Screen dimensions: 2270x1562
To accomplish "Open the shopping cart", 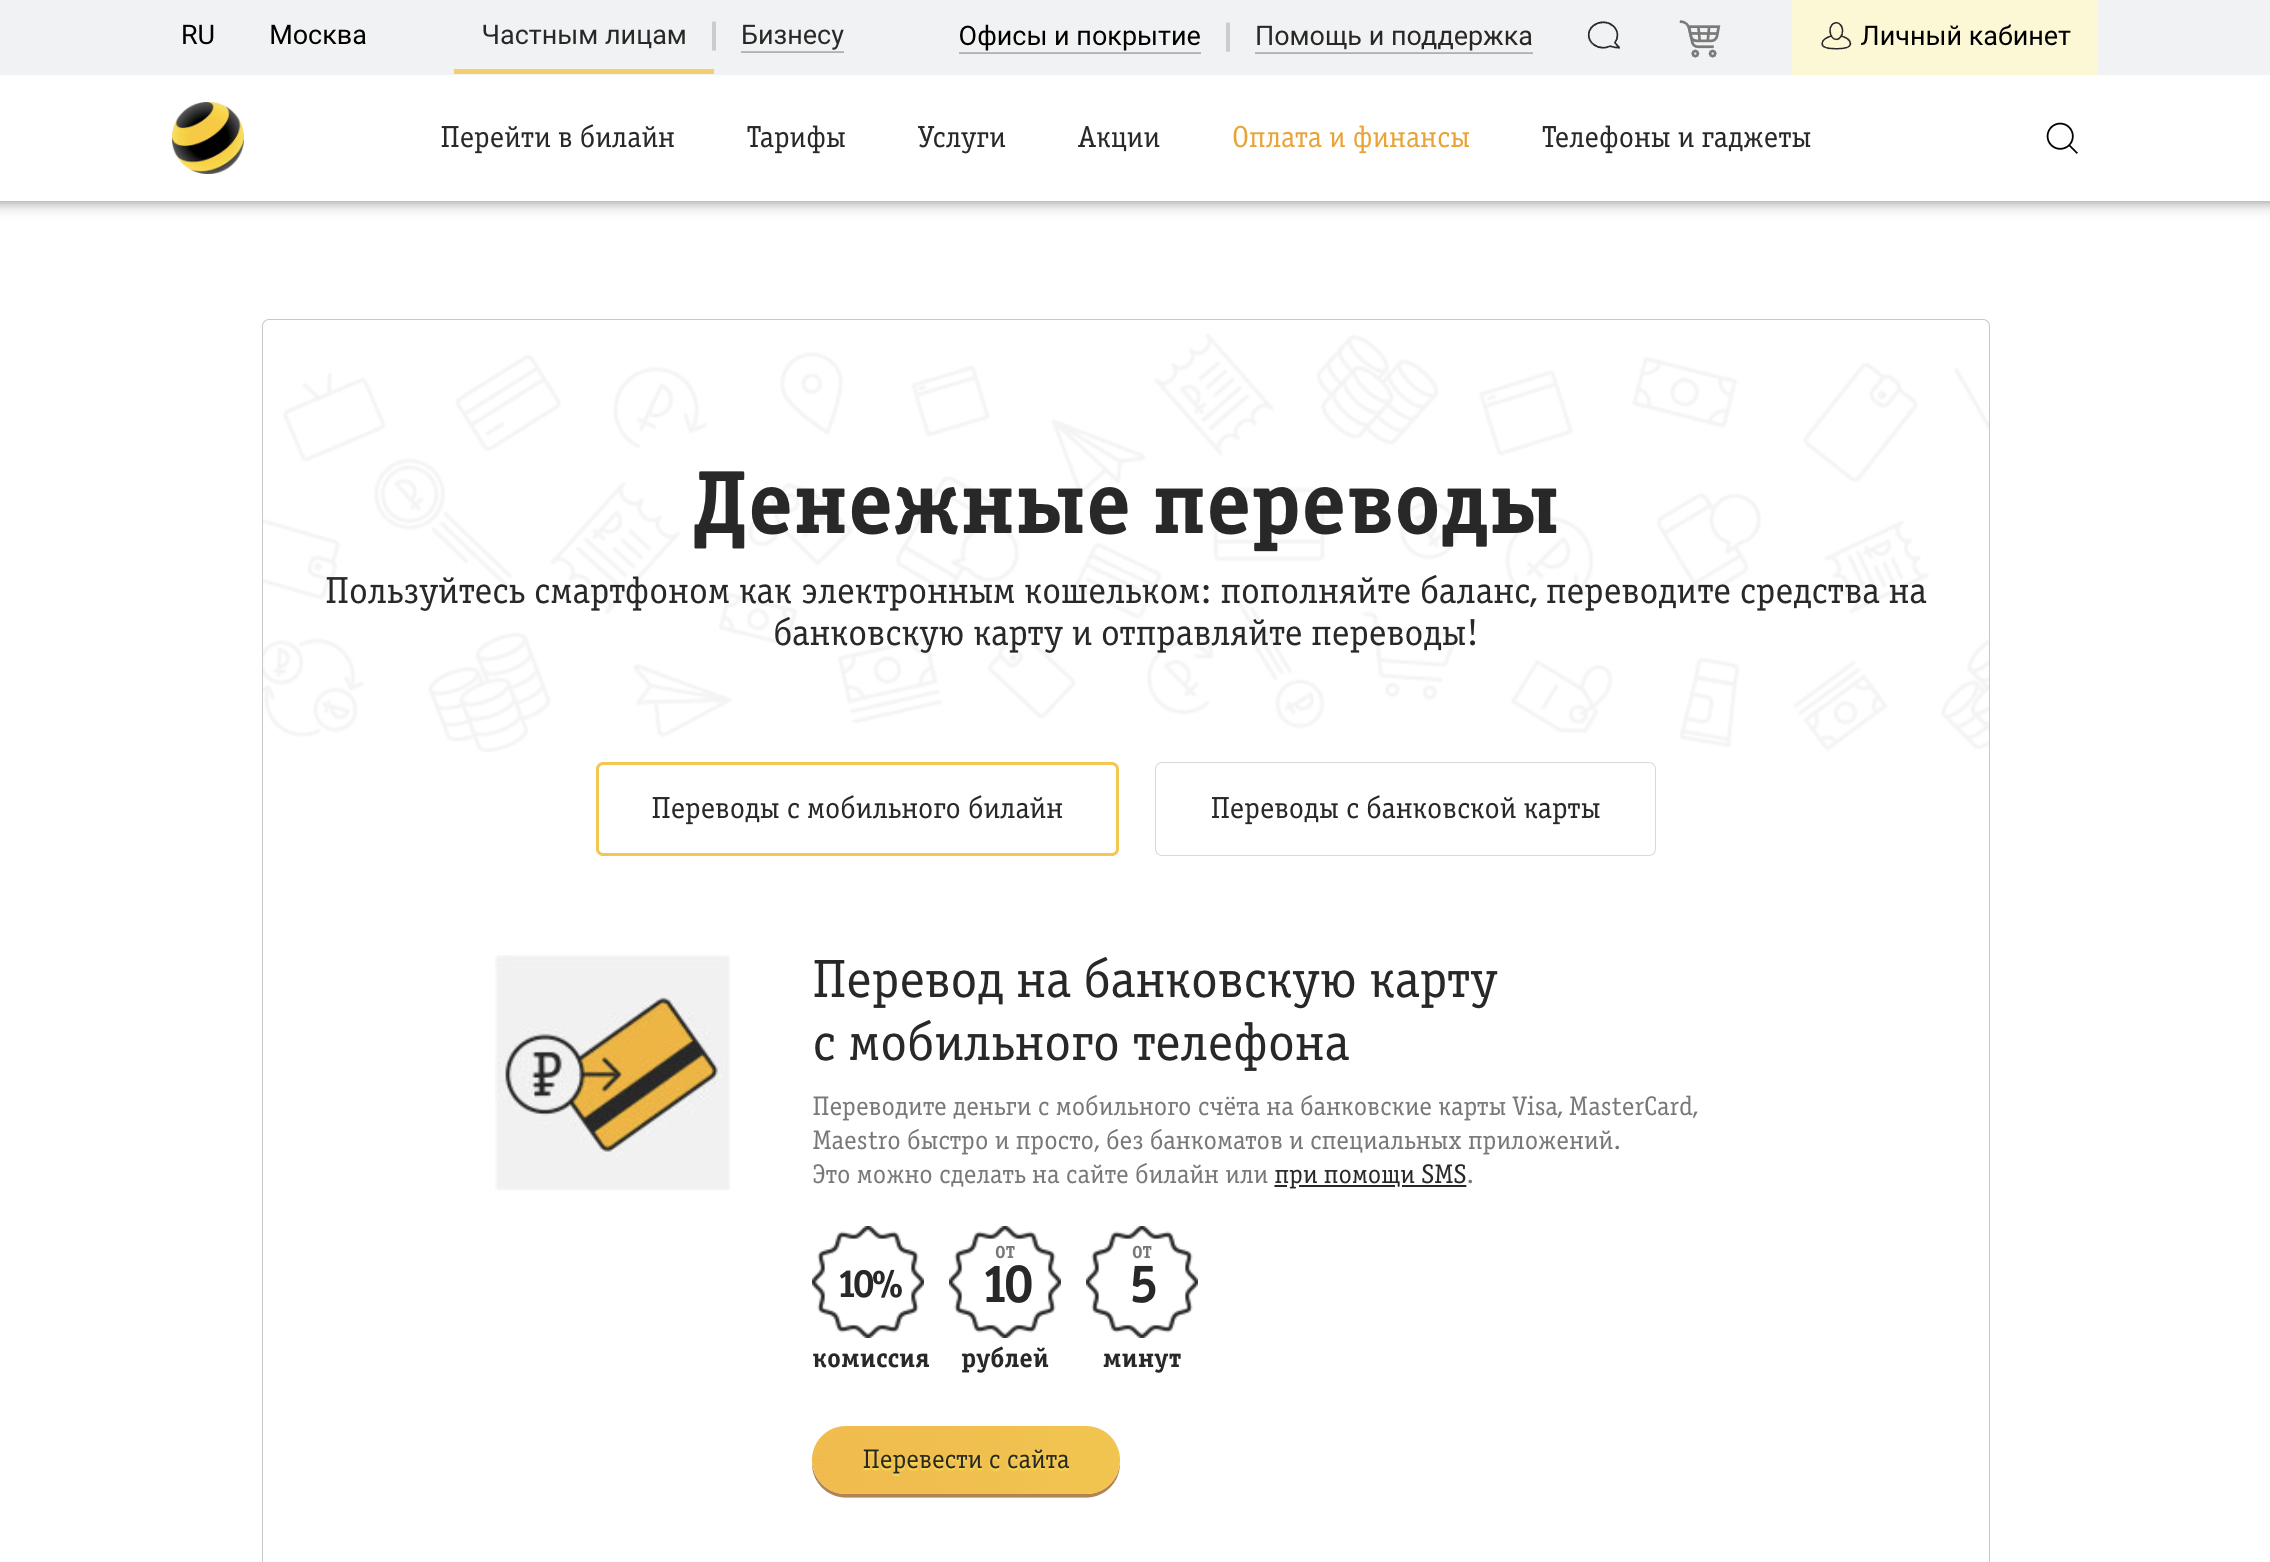I will pyautogui.click(x=1700, y=36).
